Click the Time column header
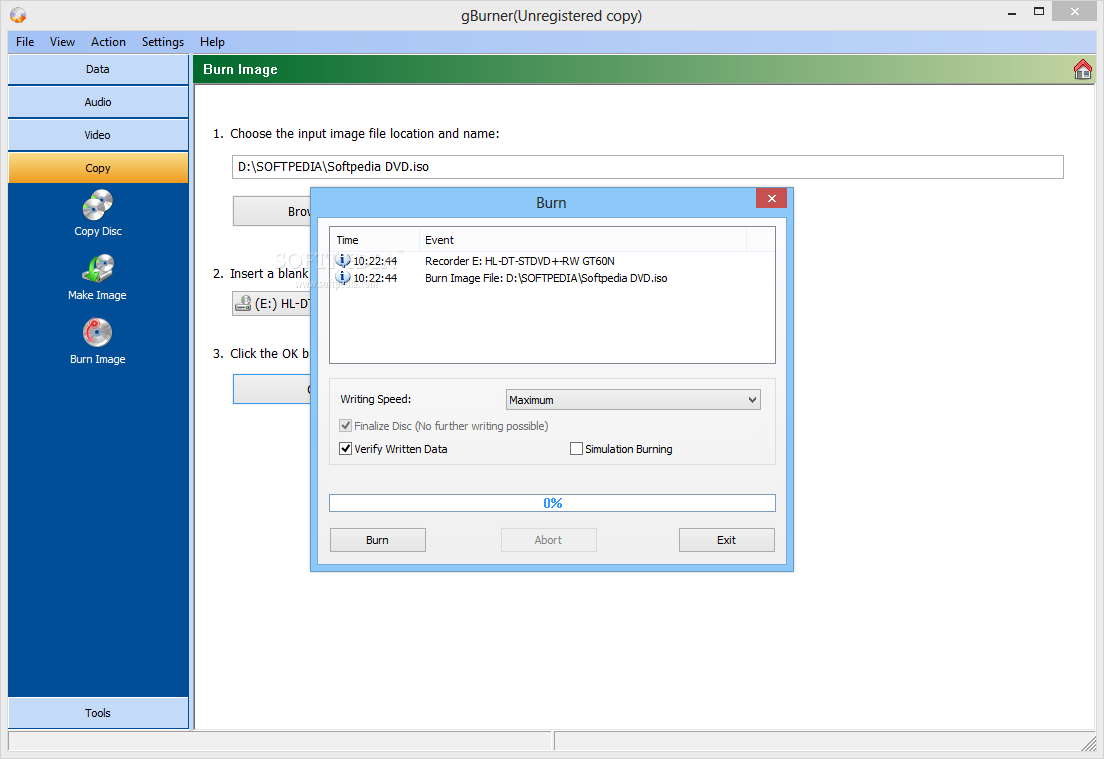1104x759 pixels. click(375, 240)
